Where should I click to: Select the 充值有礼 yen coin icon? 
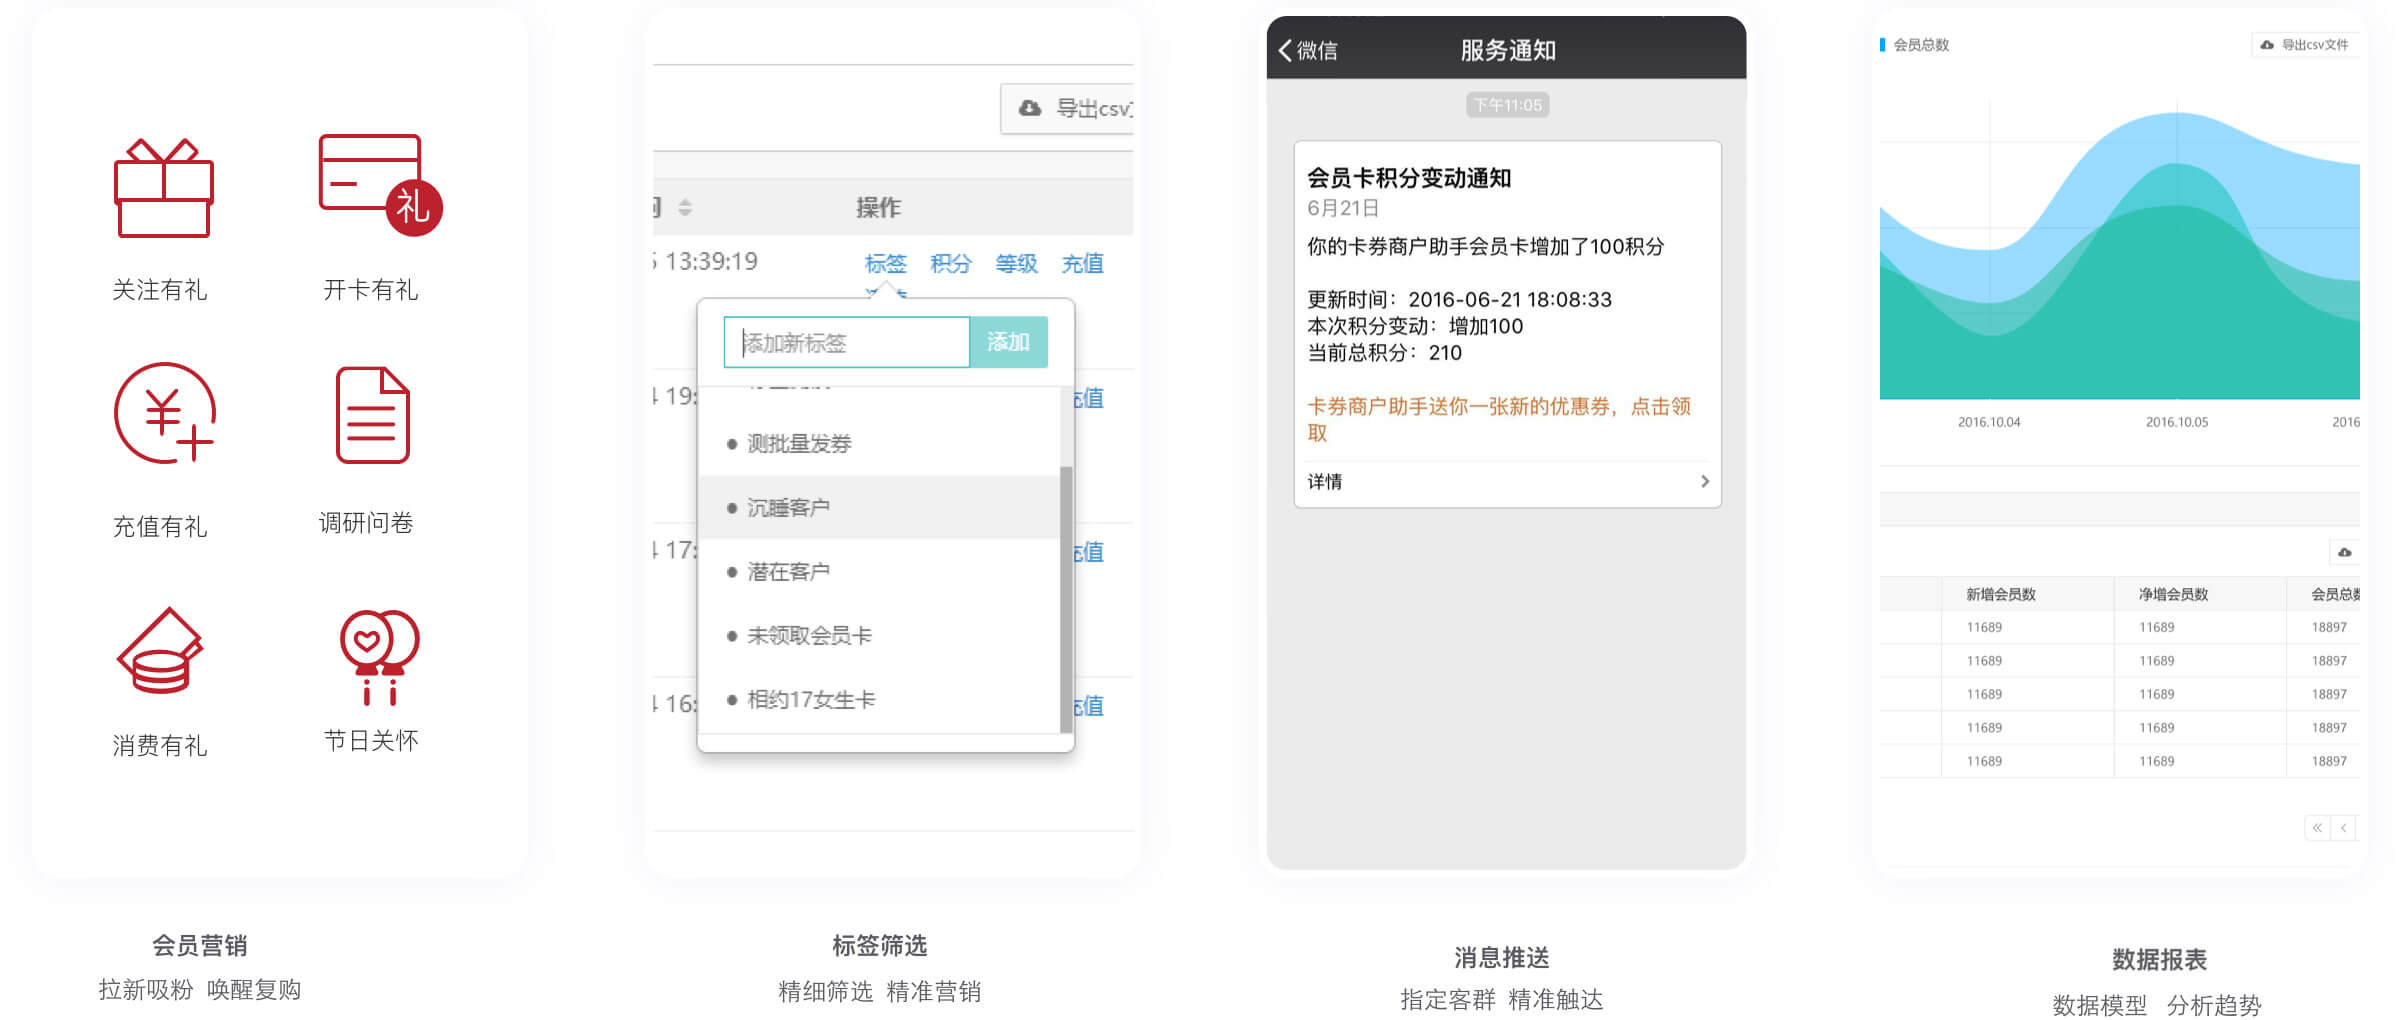click(165, 413)
